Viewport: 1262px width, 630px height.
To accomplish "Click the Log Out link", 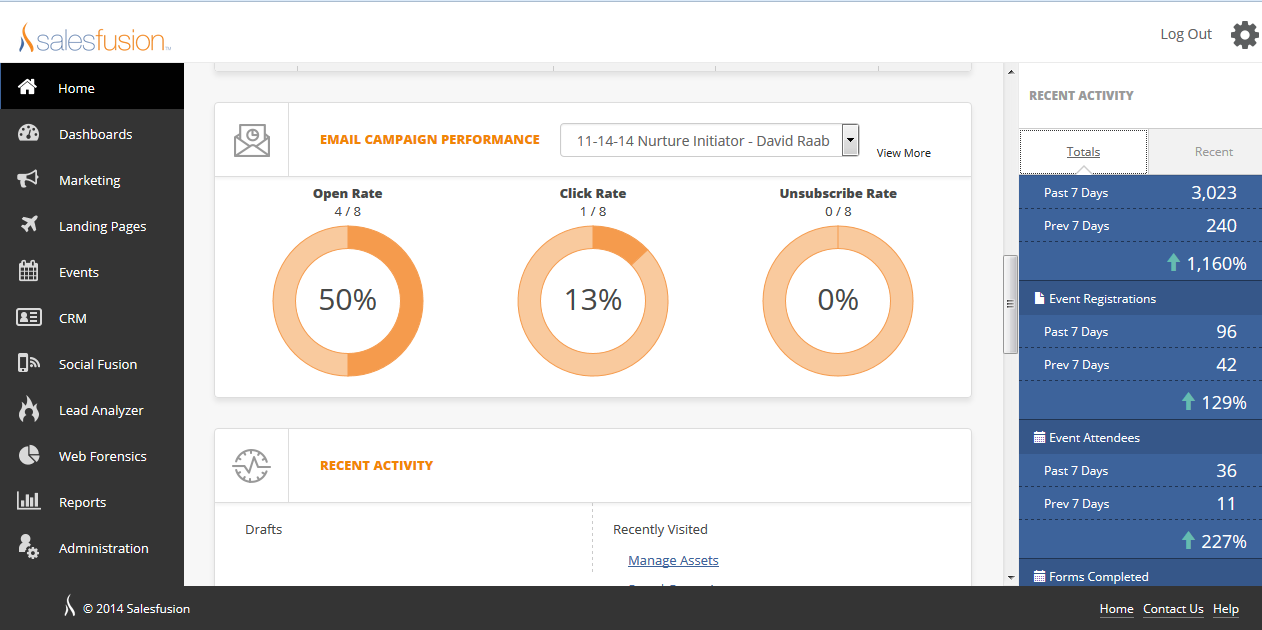I will coord(1186,34).
